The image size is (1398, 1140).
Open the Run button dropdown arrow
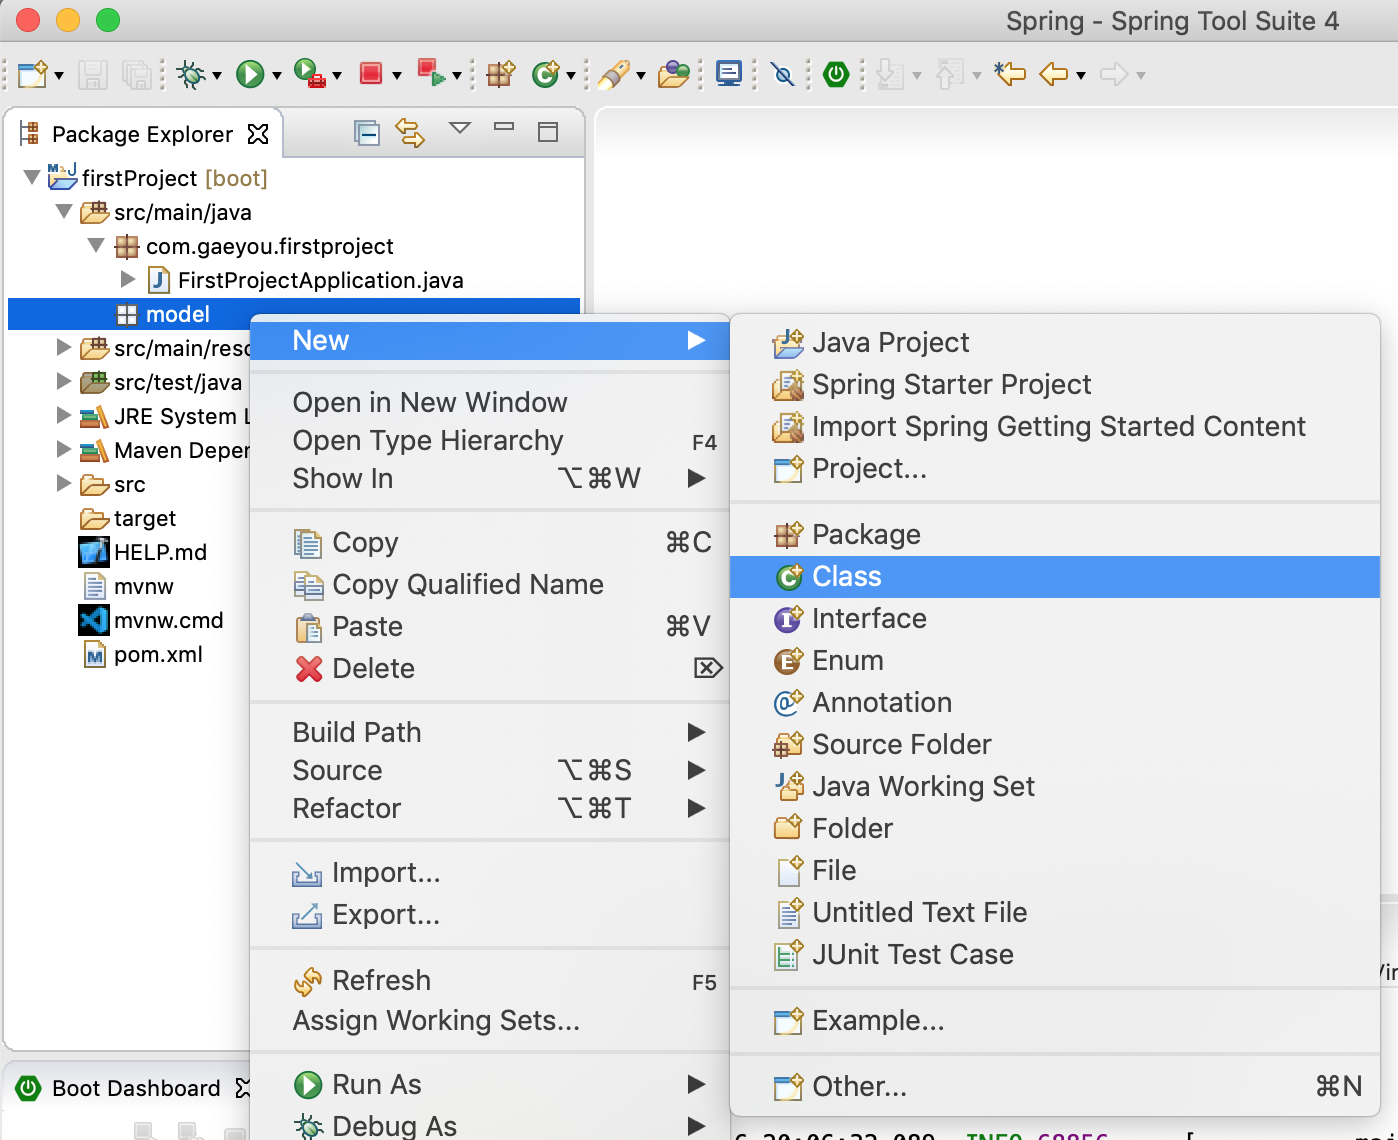pos(277,76)
